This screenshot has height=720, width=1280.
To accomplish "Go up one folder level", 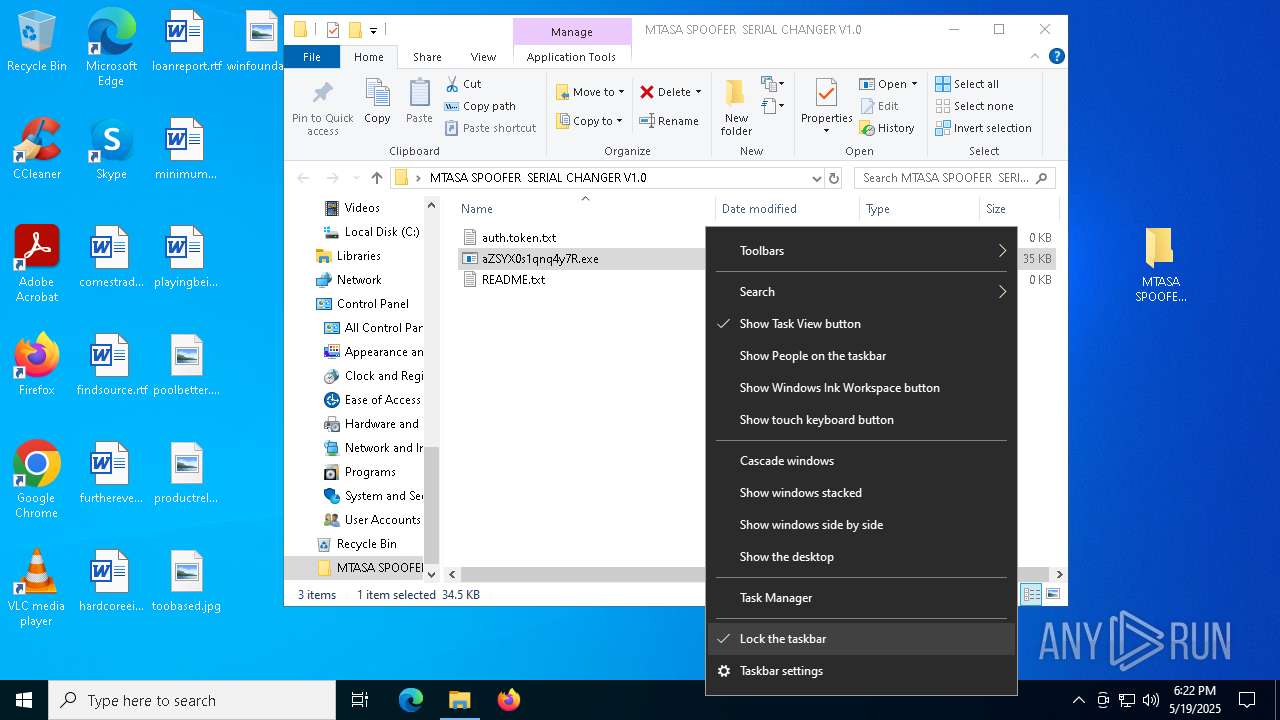I will coord(376,178).
